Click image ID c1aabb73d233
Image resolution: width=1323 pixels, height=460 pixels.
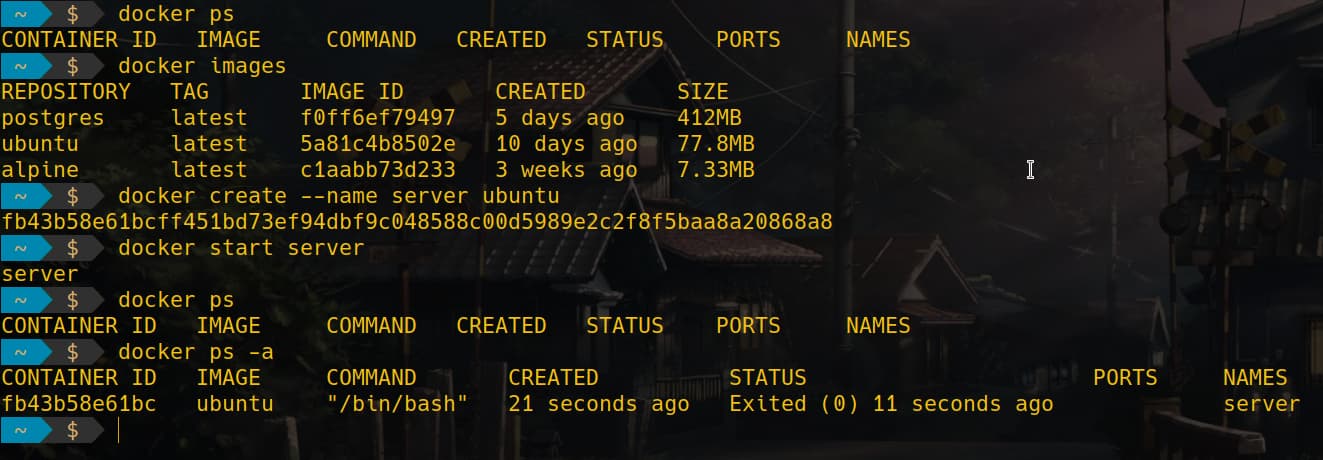378,170
